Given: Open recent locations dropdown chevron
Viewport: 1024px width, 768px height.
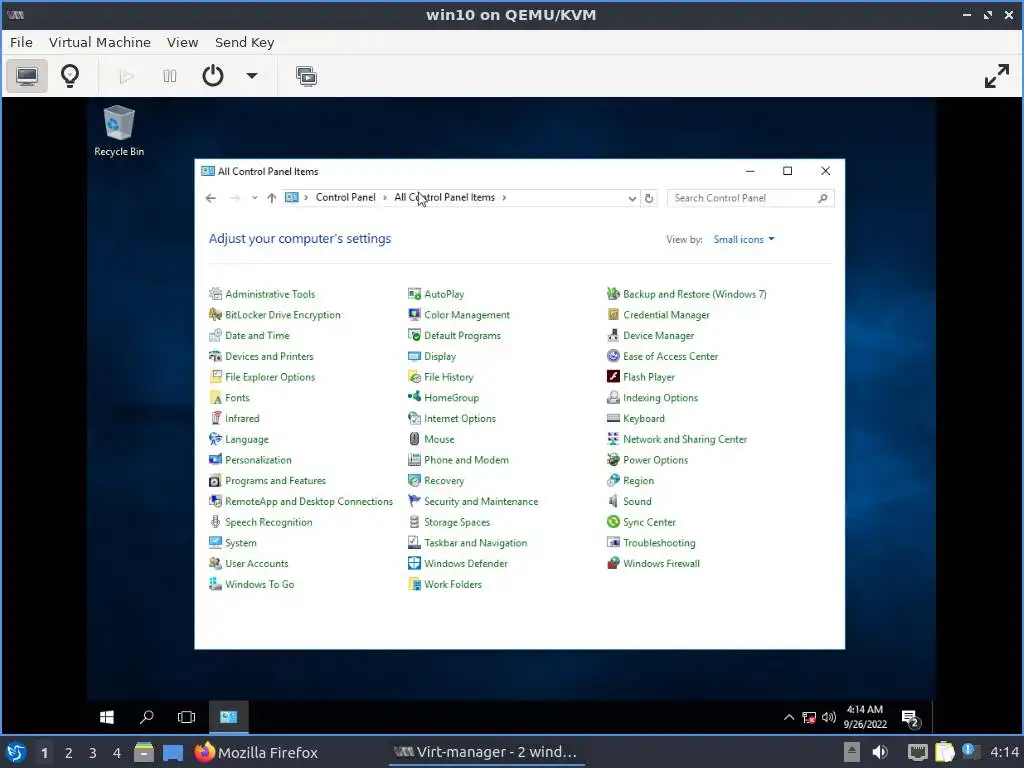Looking at the screenshot, I should pos(255,198).
